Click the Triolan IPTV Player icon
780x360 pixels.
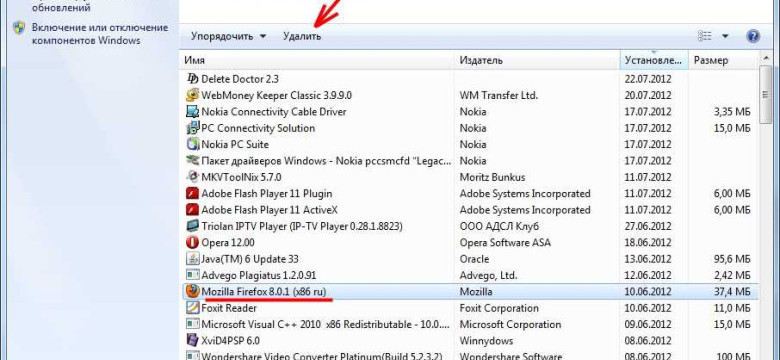192,226
